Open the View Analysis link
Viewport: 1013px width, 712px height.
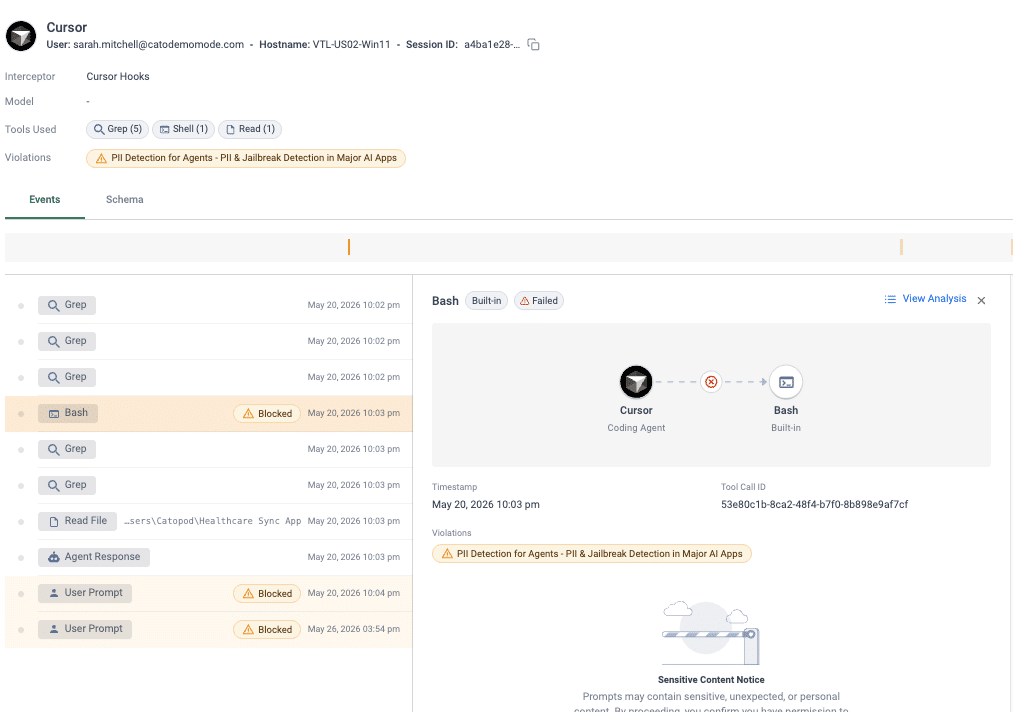tap(934, 298)
